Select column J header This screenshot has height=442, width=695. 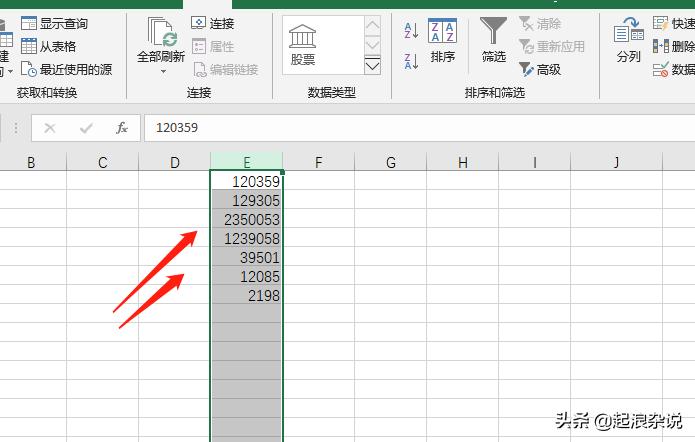(x=617, y=162)
